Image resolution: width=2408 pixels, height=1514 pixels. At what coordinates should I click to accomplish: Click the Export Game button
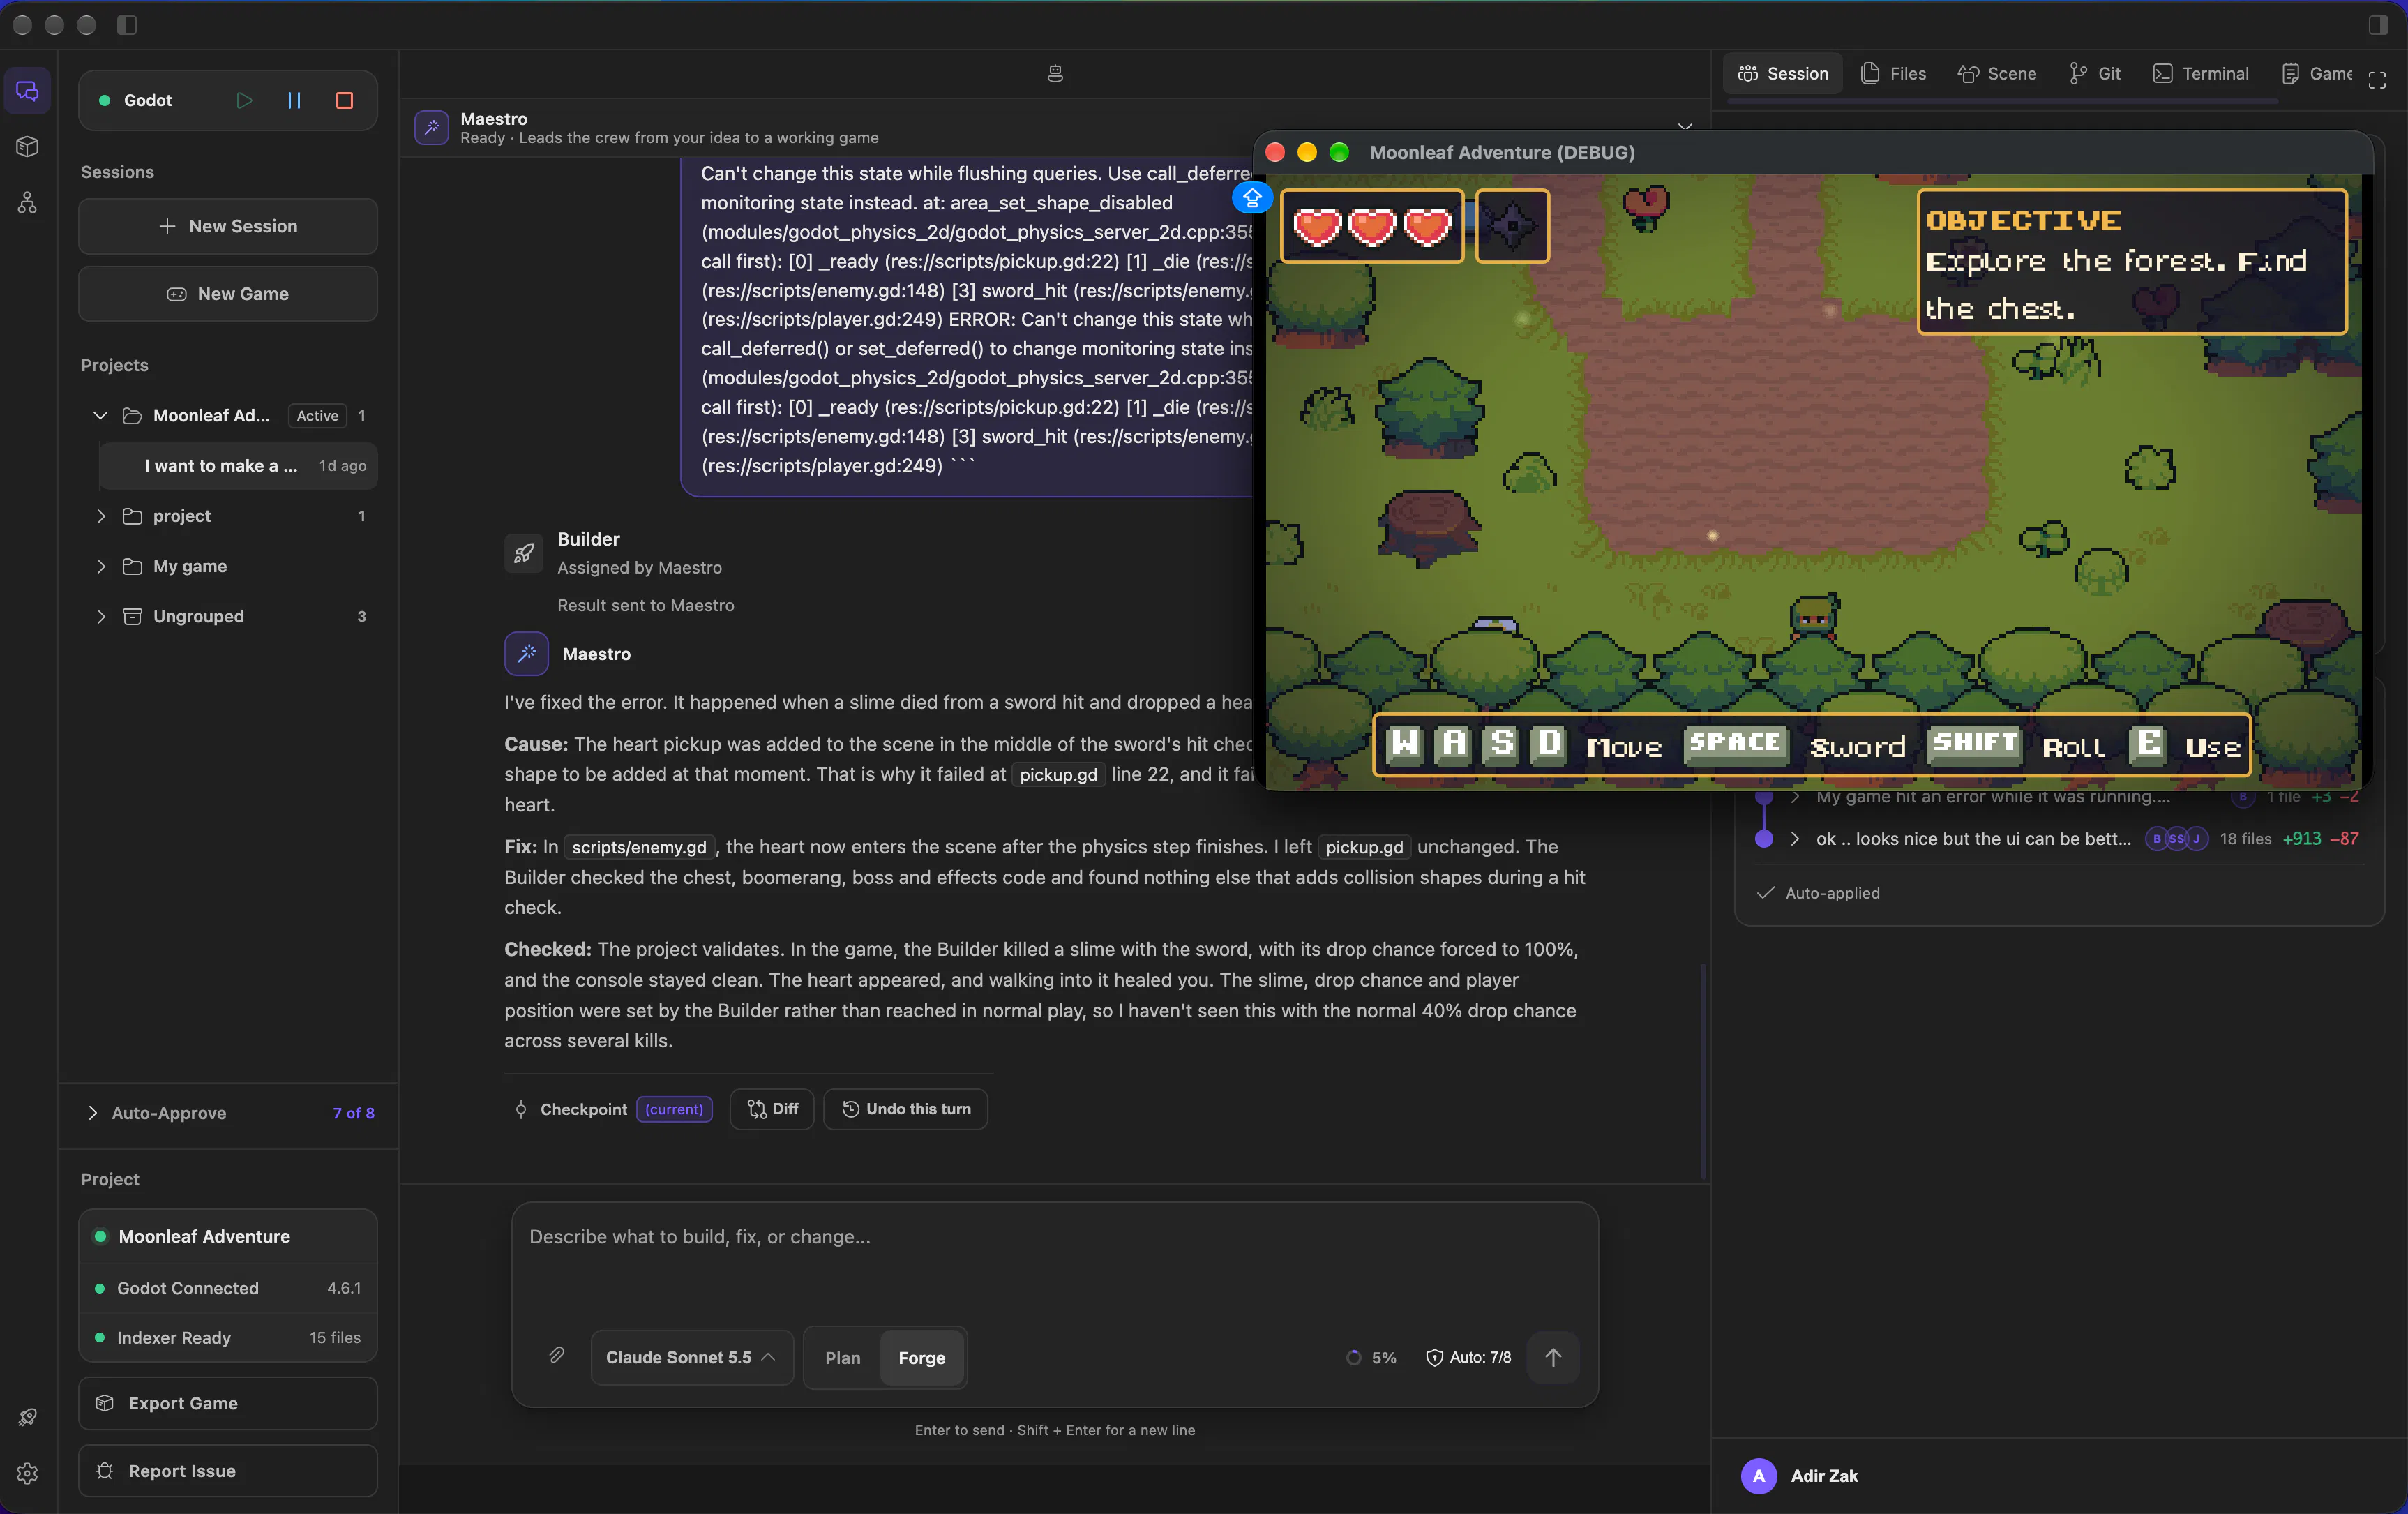[x=228, y=1403]
